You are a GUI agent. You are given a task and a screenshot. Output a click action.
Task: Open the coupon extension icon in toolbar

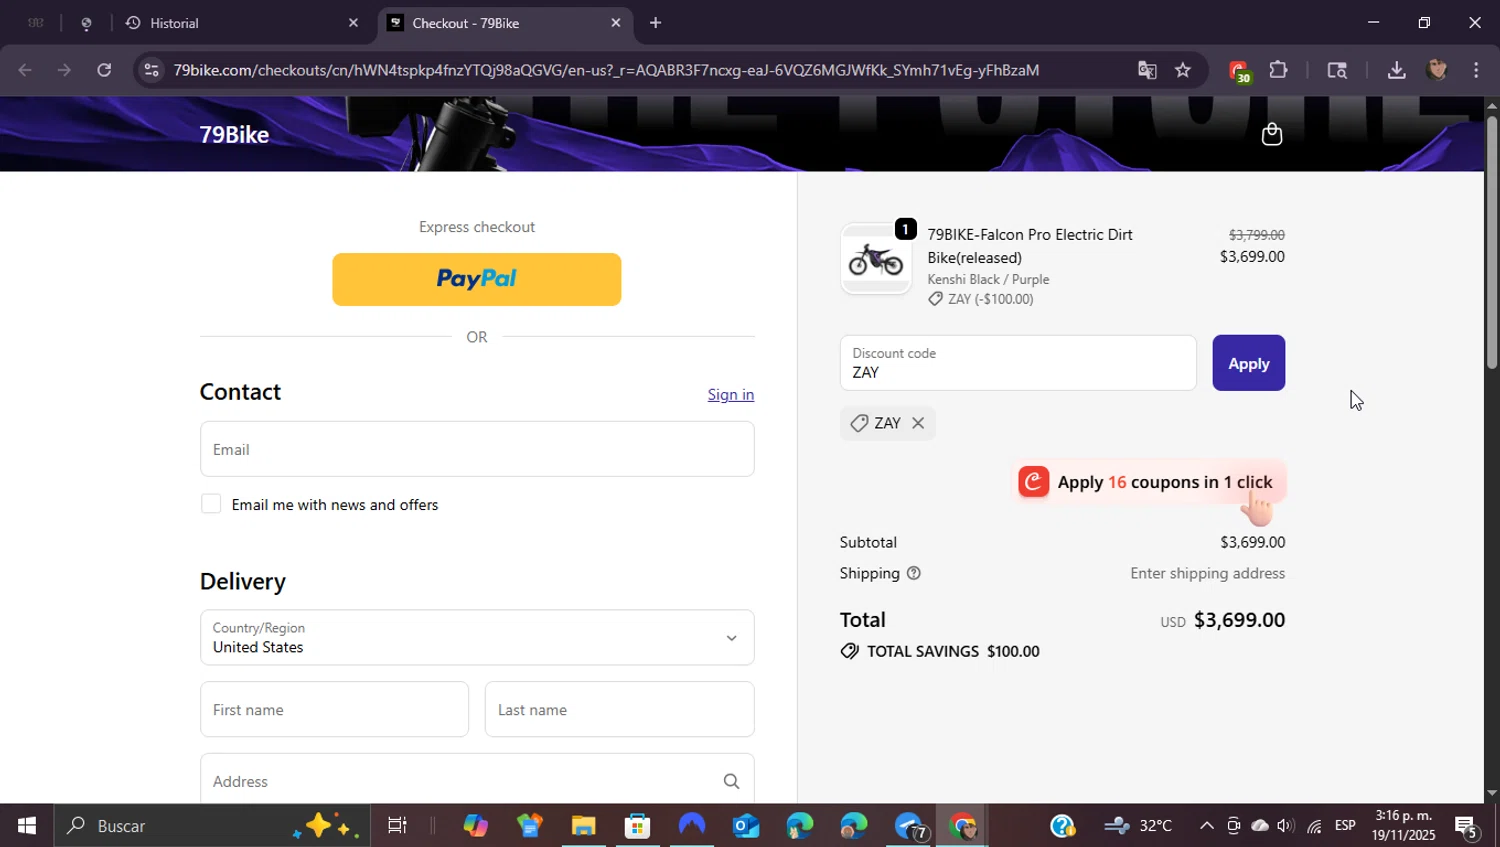pyautogui.click(x=1239, y=71)
